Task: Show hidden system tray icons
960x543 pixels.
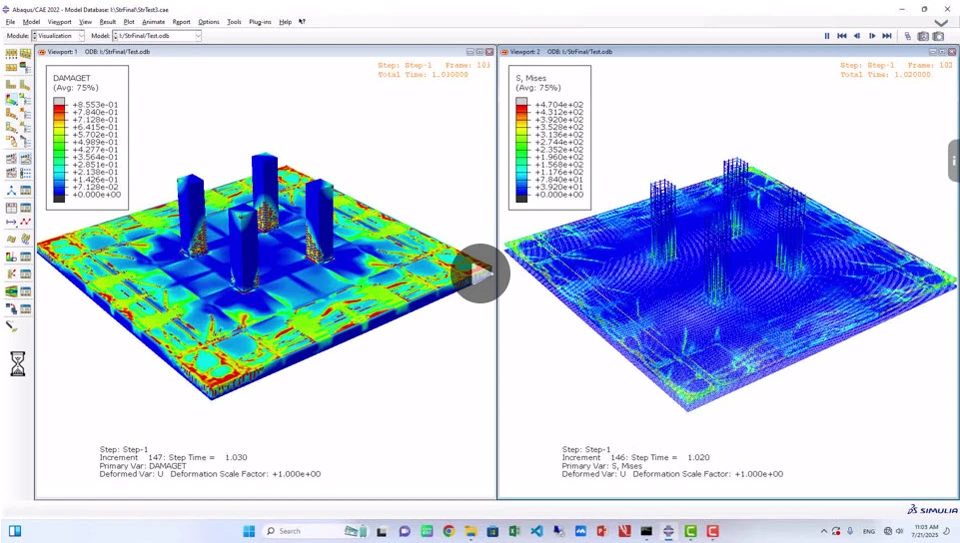Action: 824,531
